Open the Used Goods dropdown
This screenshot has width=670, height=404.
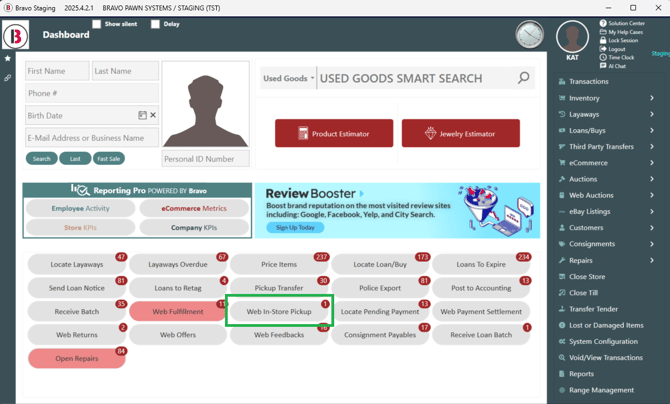288,78
